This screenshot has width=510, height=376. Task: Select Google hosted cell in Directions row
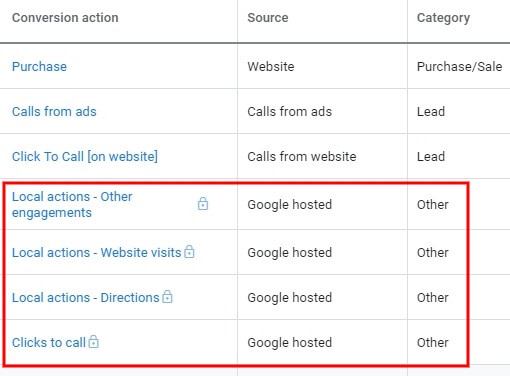pos(289,297)
